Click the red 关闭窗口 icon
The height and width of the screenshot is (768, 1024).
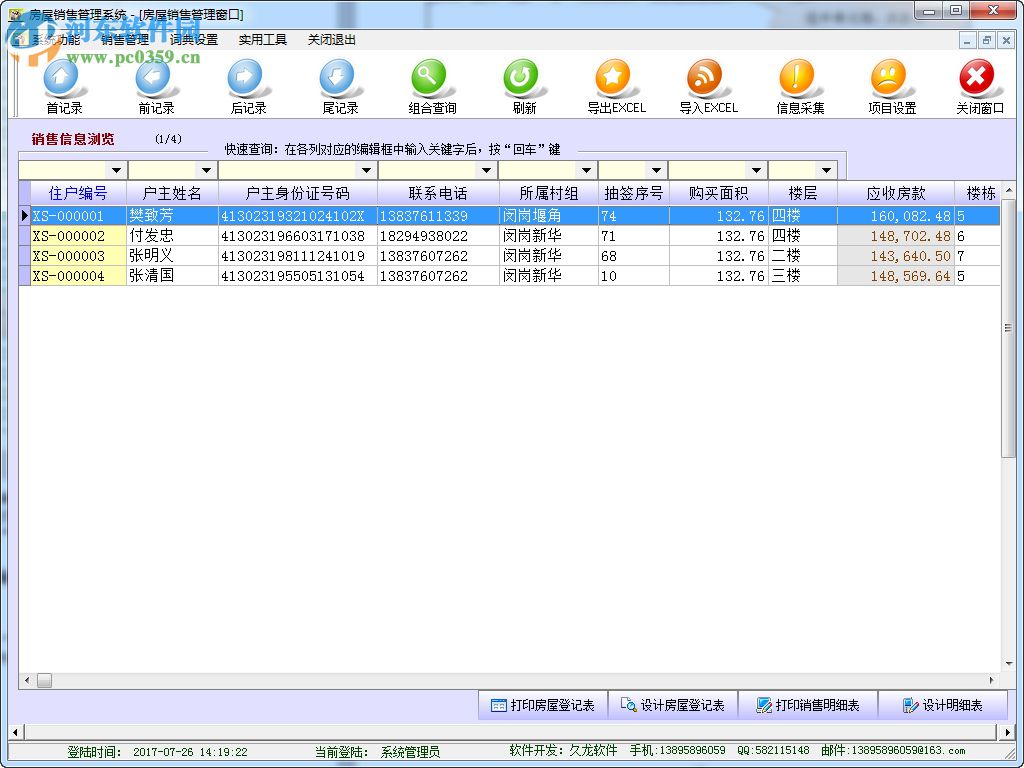click(x=979, y=87)
